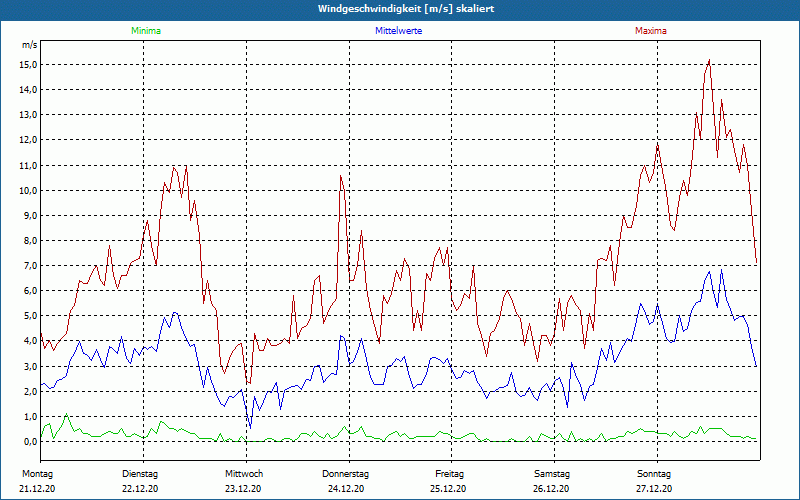Click the '4,0' y-axis value
The height and width of the screenshot is (500, 800).
point(30,341)
